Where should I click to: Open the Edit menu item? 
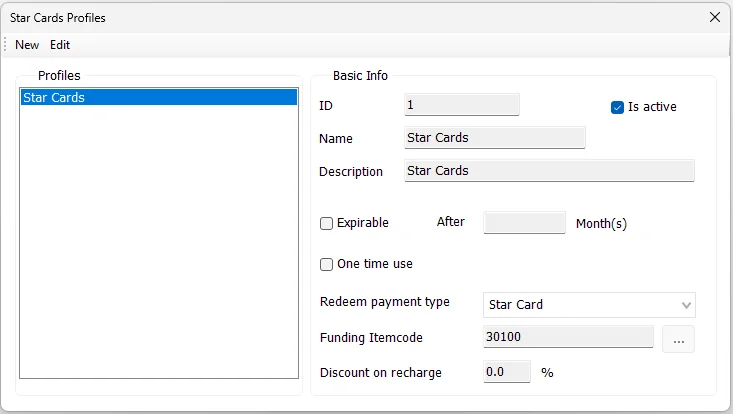pyautogui.click(x=60, y=45)
